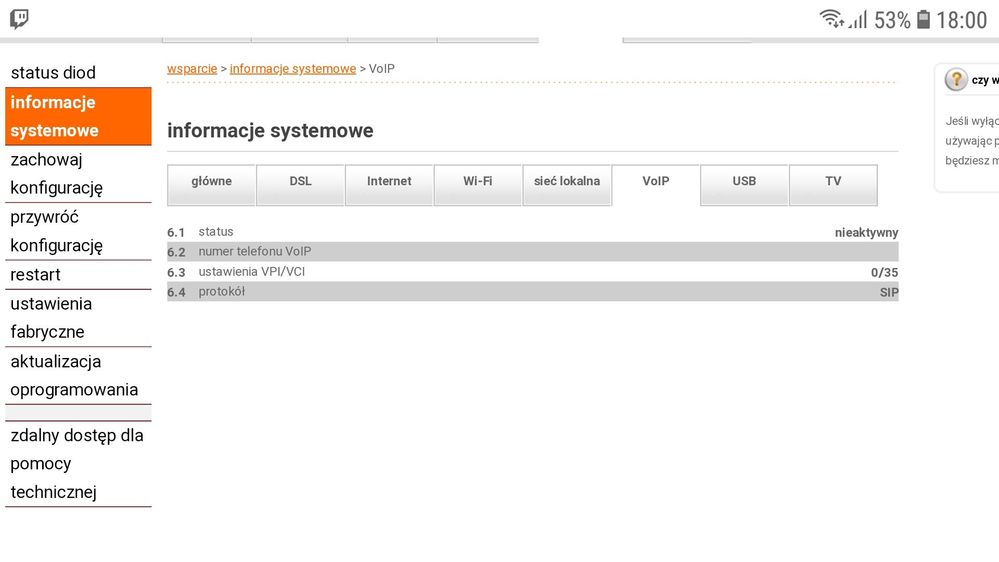999x562 pixels.
Task: Click the SIP protocol value
Action: point(889,292)
